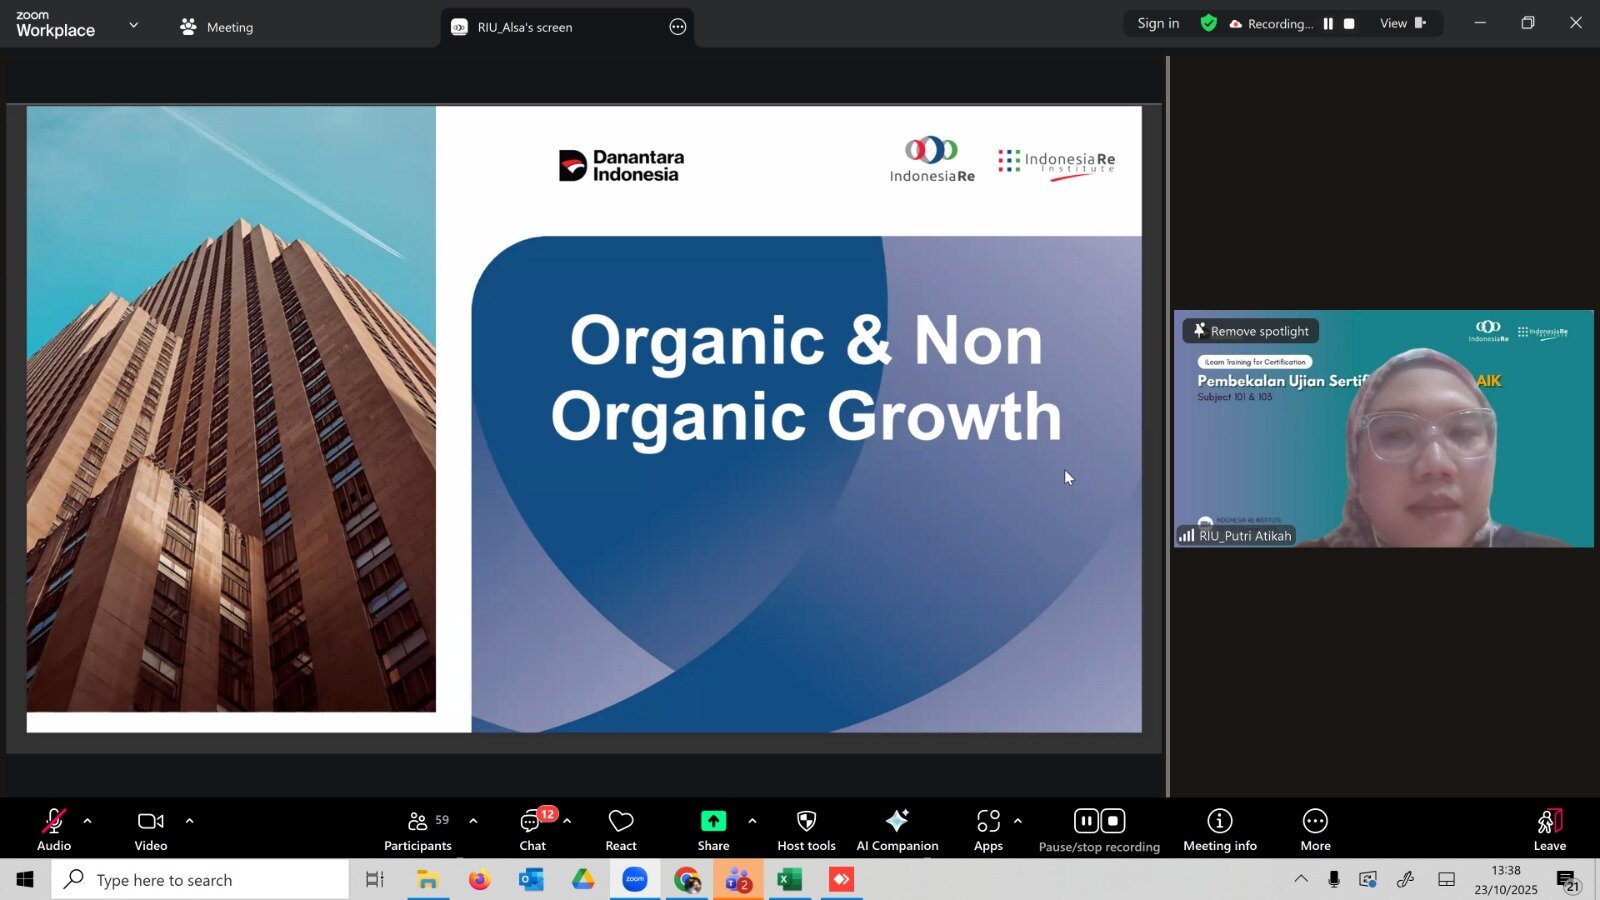Open the Apps icon
This screenshot has height=900, width=1600.
coord(988,821)
